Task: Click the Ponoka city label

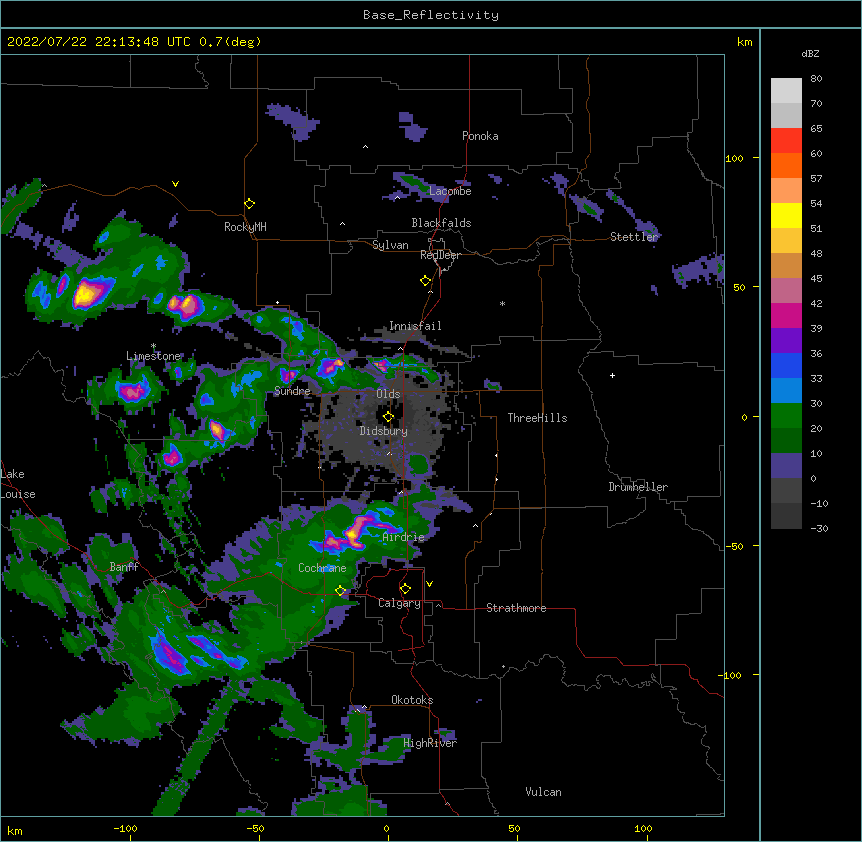Action: pyautogui.click(x=480, y=136)
